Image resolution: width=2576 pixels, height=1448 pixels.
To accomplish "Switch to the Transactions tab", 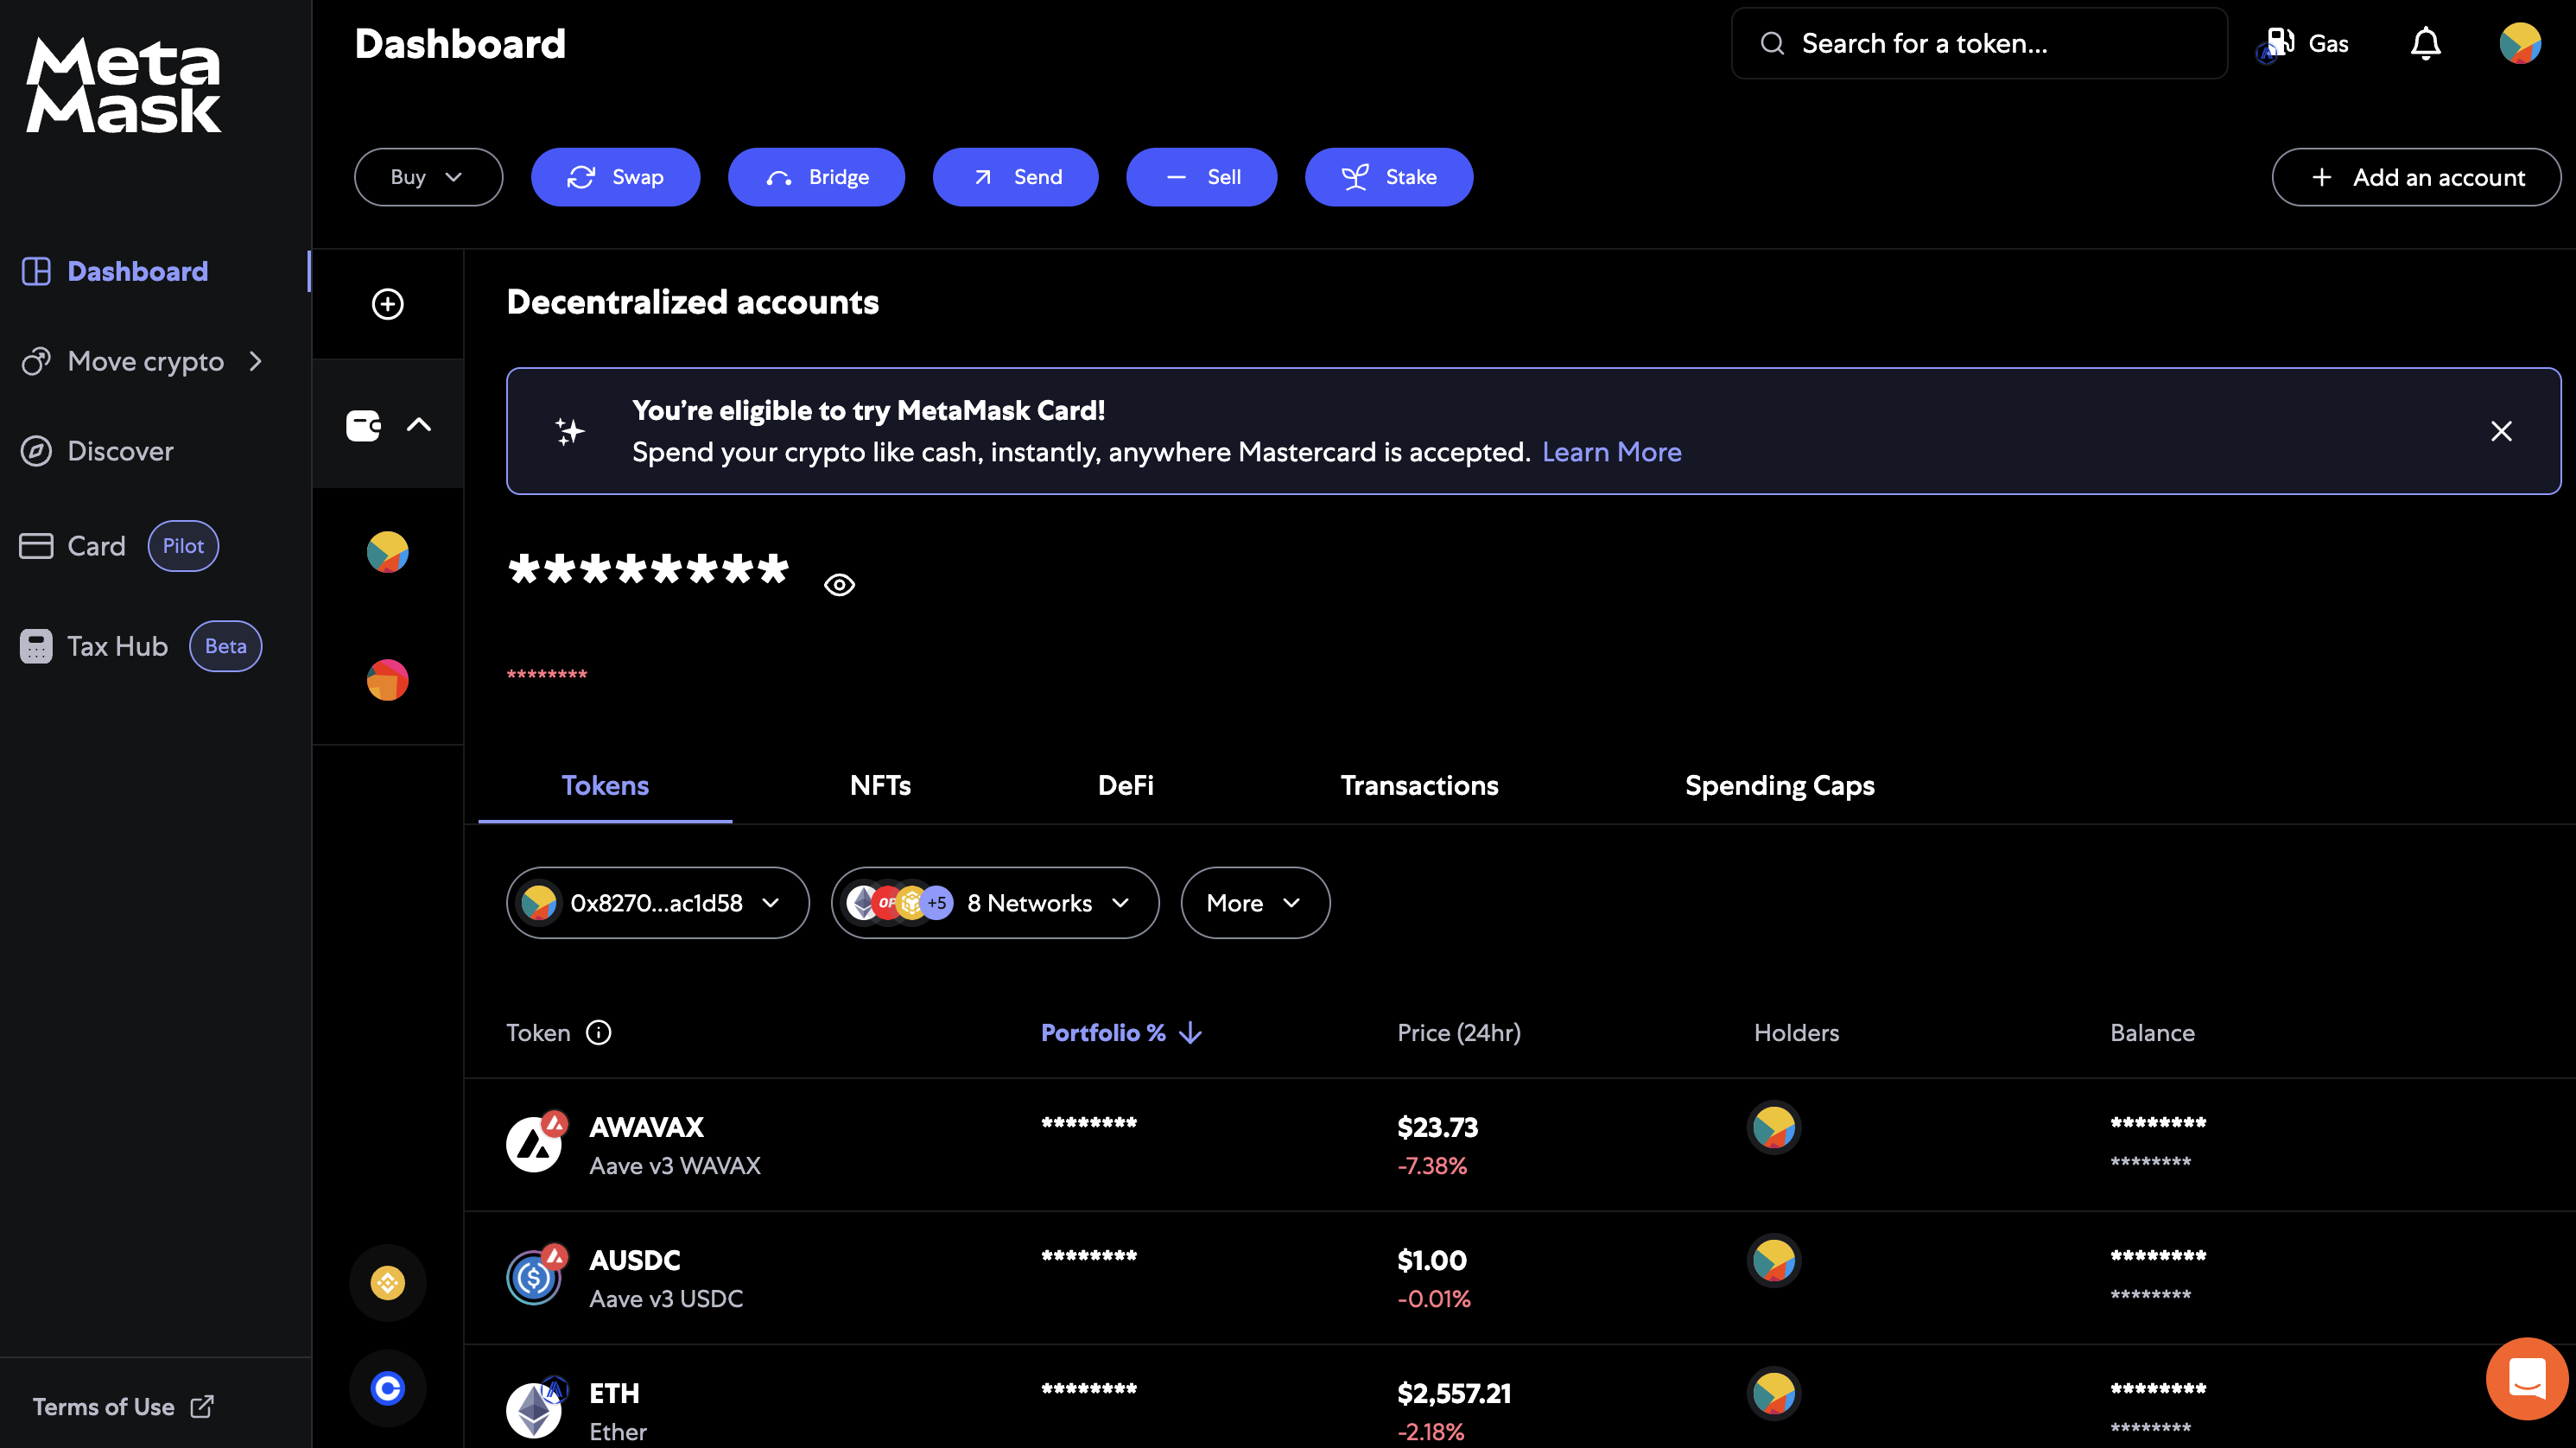I will coord(1419,786).
